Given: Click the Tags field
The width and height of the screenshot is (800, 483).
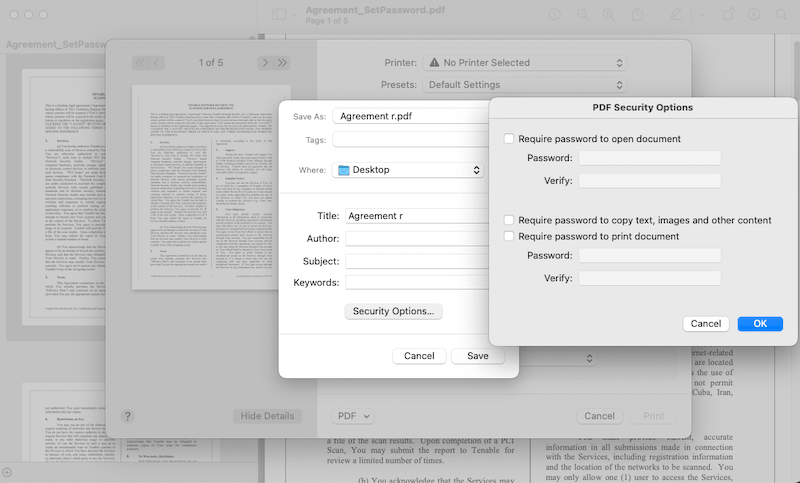Looking at the screenshot, I should (411, 140).
